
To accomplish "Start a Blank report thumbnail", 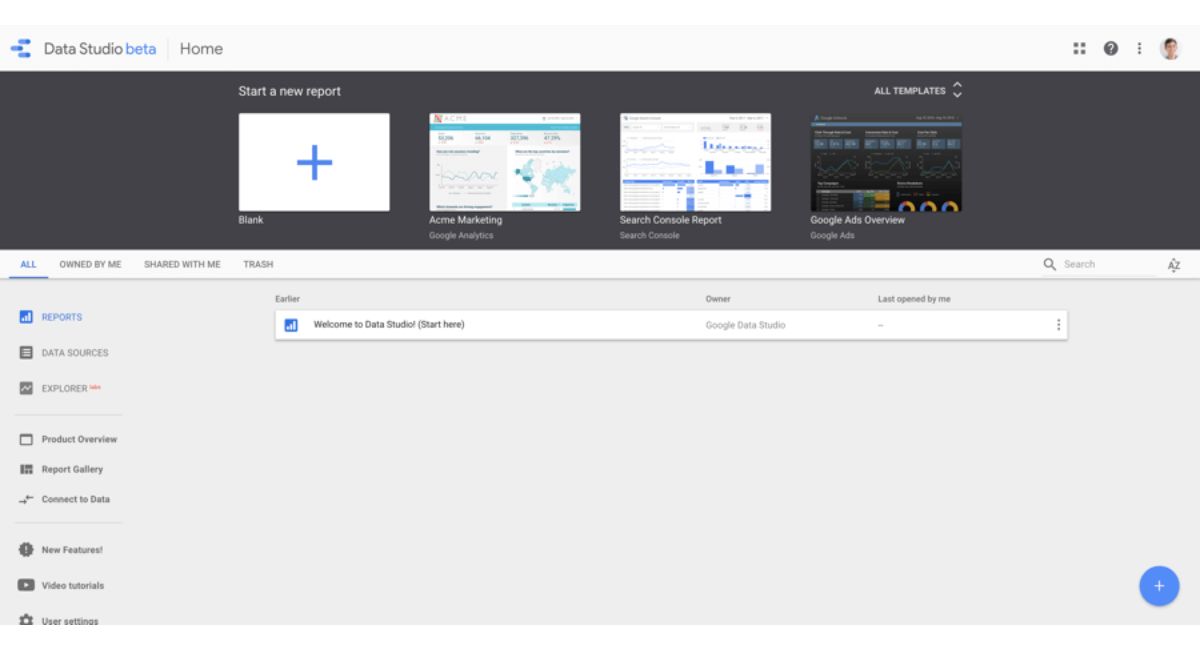I will [314, 162].
